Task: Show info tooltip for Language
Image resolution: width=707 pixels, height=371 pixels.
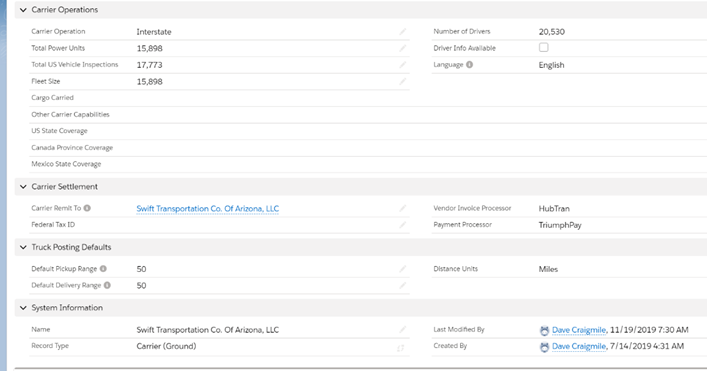Action: tap(469, 64)
